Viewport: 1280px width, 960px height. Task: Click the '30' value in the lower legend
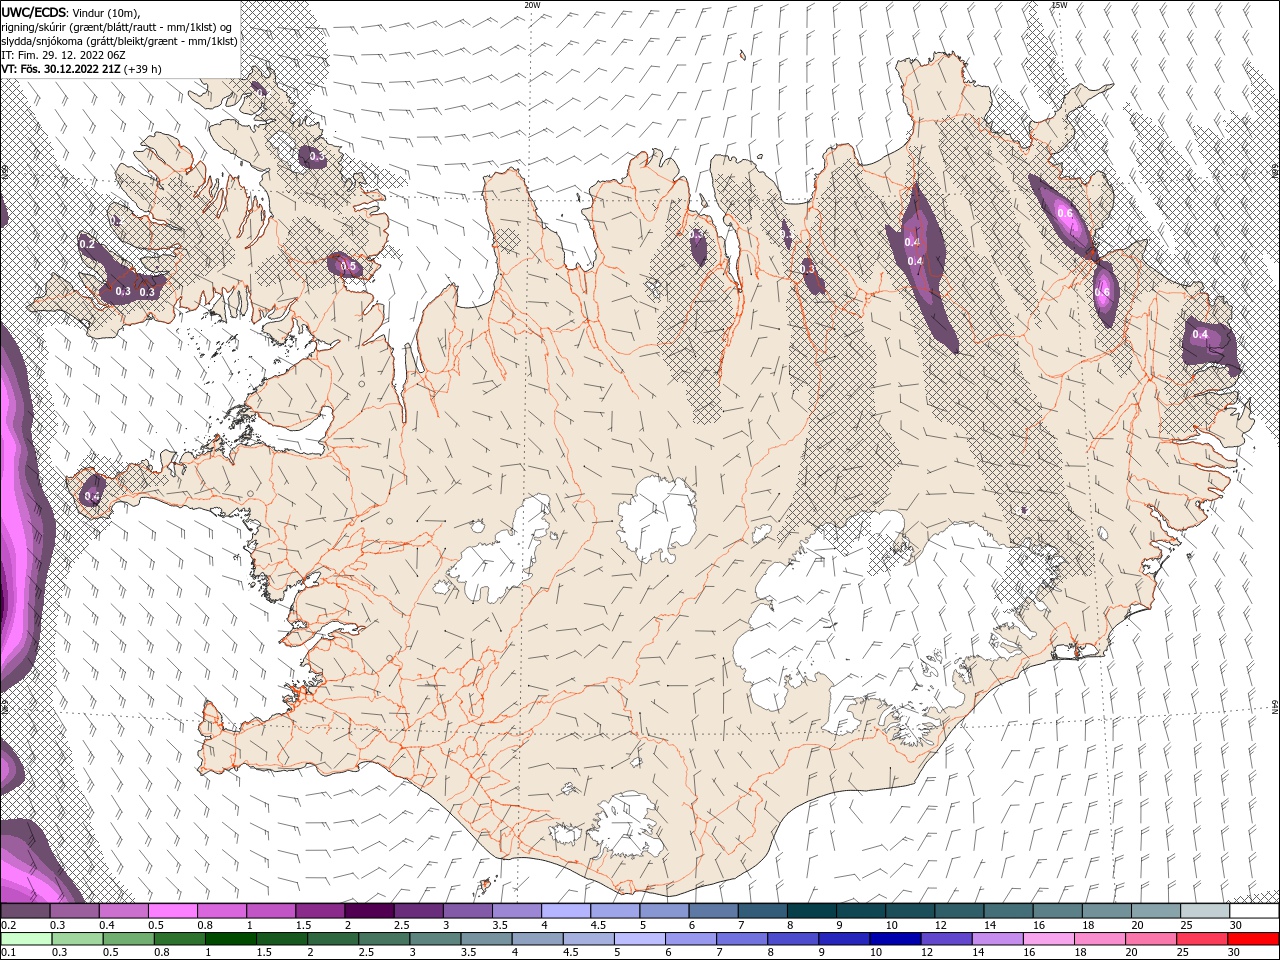pos(1233,952)
